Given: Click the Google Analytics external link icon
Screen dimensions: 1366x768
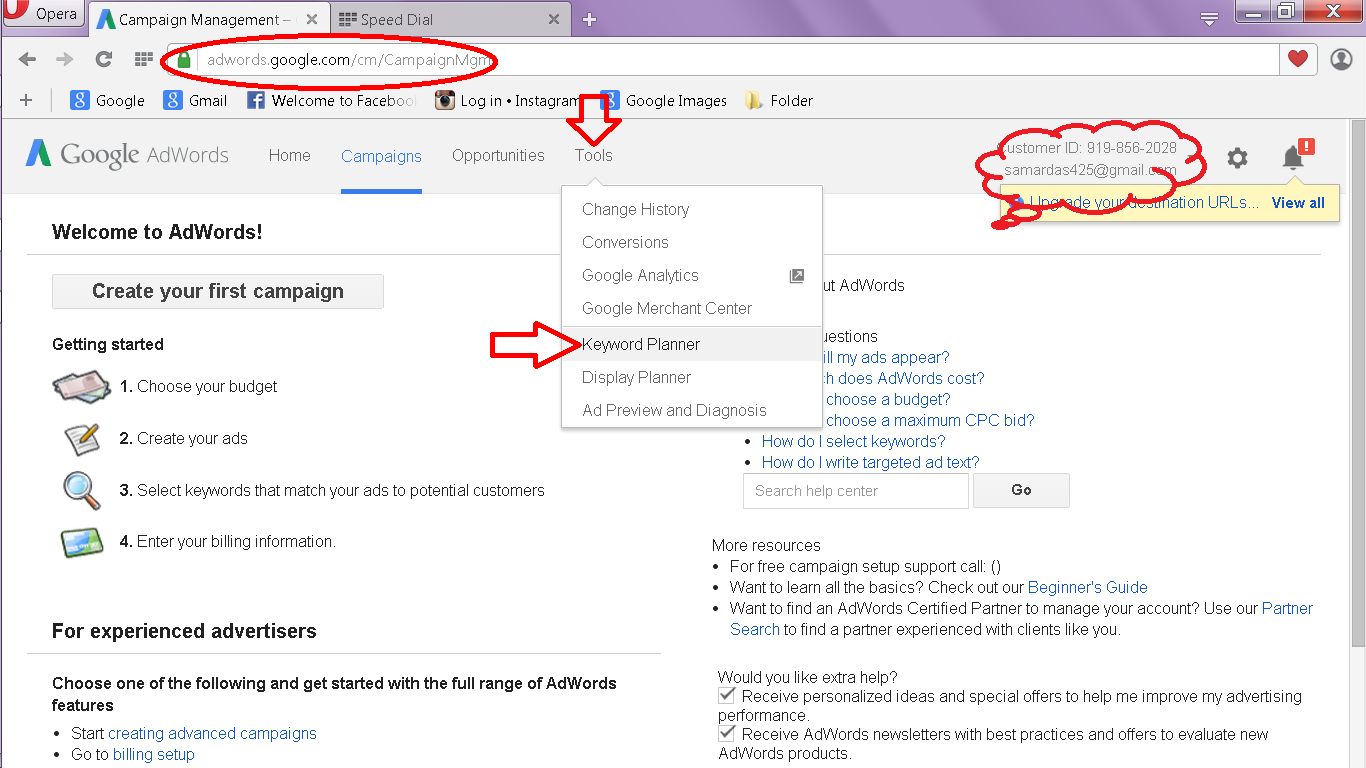Looking at the screenshot, I should [797, 276].
